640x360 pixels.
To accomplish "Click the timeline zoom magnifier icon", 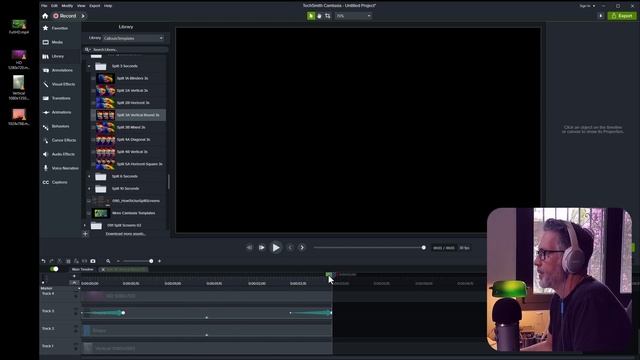I will pos(108,261).
